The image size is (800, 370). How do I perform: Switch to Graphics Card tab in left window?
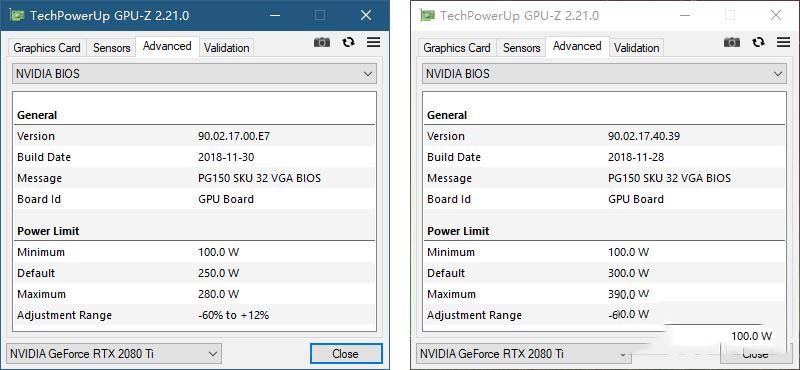coord(47,48)
